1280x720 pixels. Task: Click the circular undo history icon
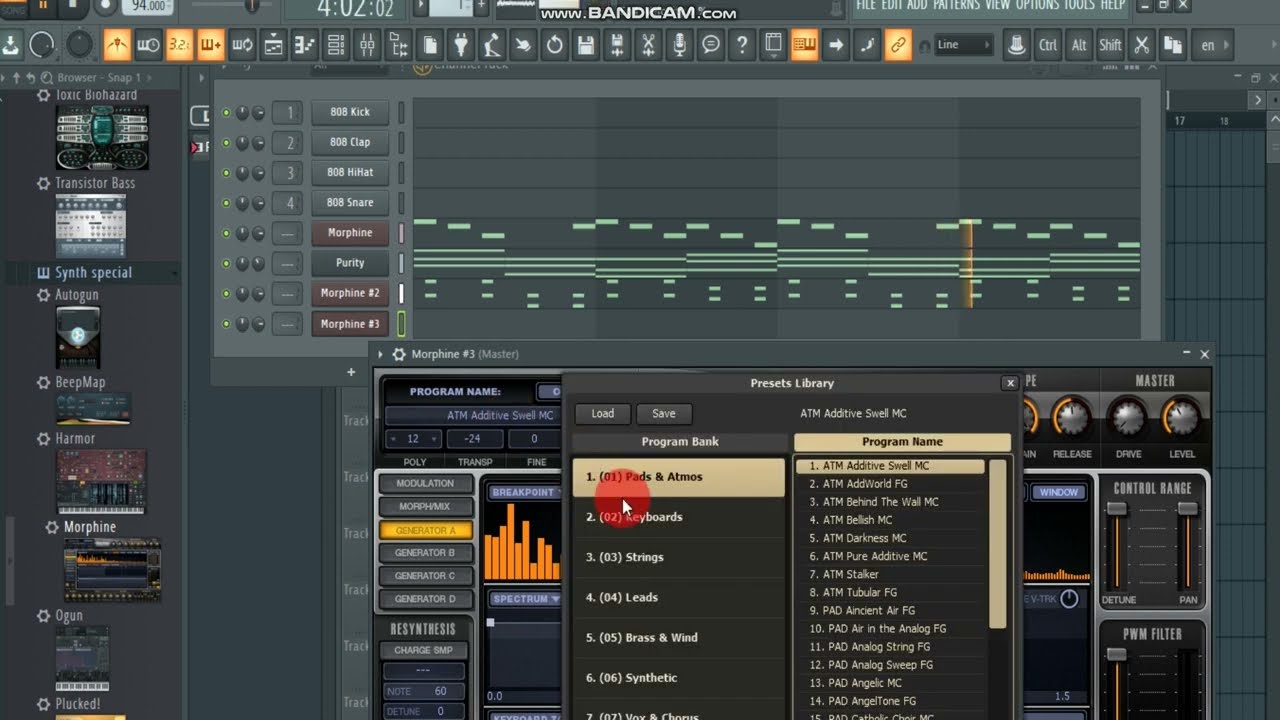pyautogui.click(x=554, y=45)
